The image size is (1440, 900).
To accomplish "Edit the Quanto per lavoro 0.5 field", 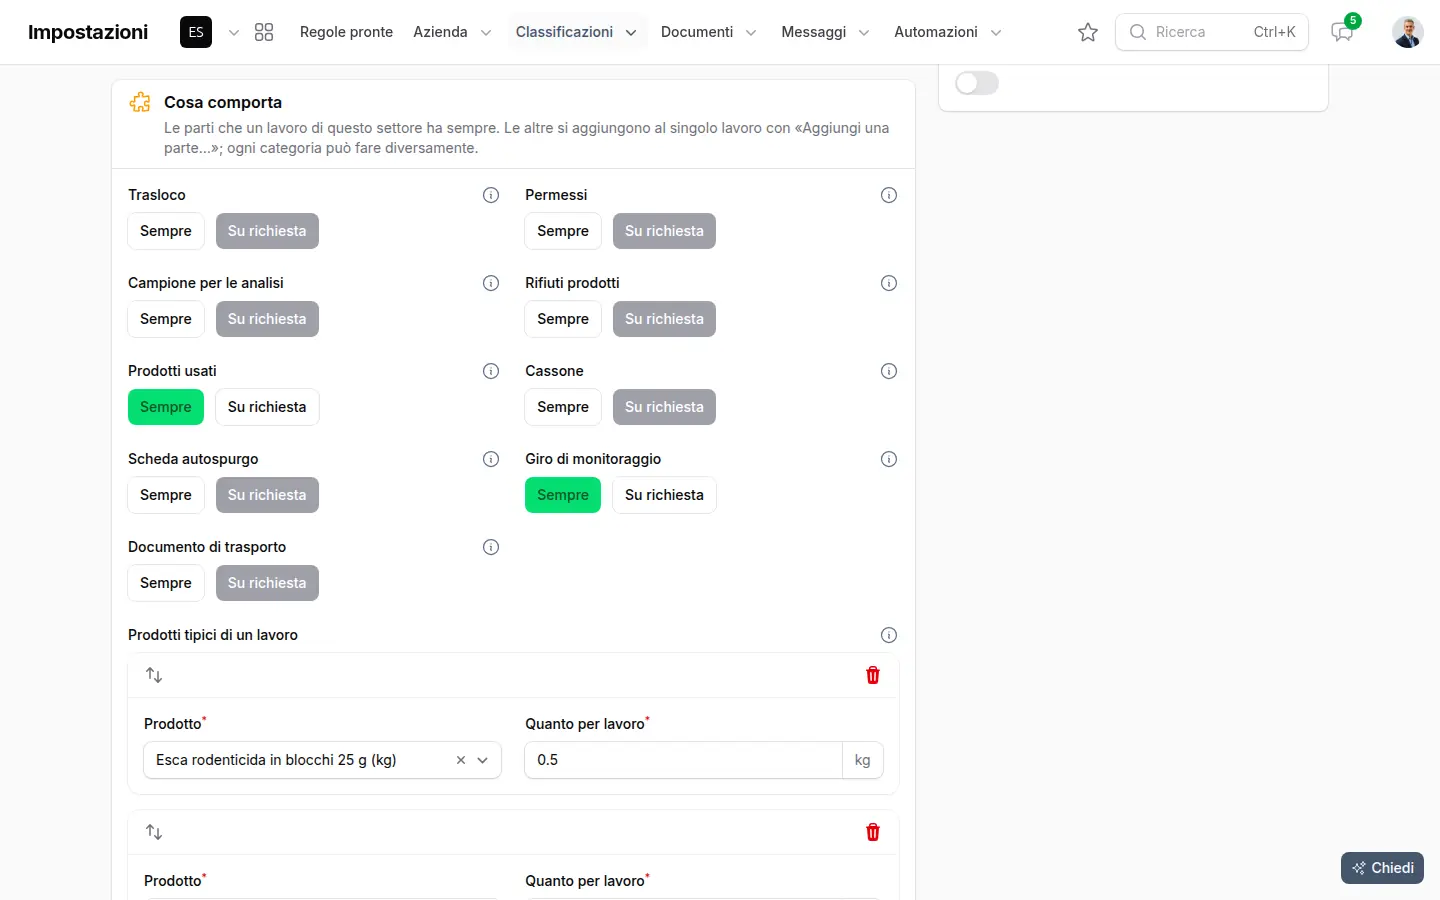I will 683,760.
